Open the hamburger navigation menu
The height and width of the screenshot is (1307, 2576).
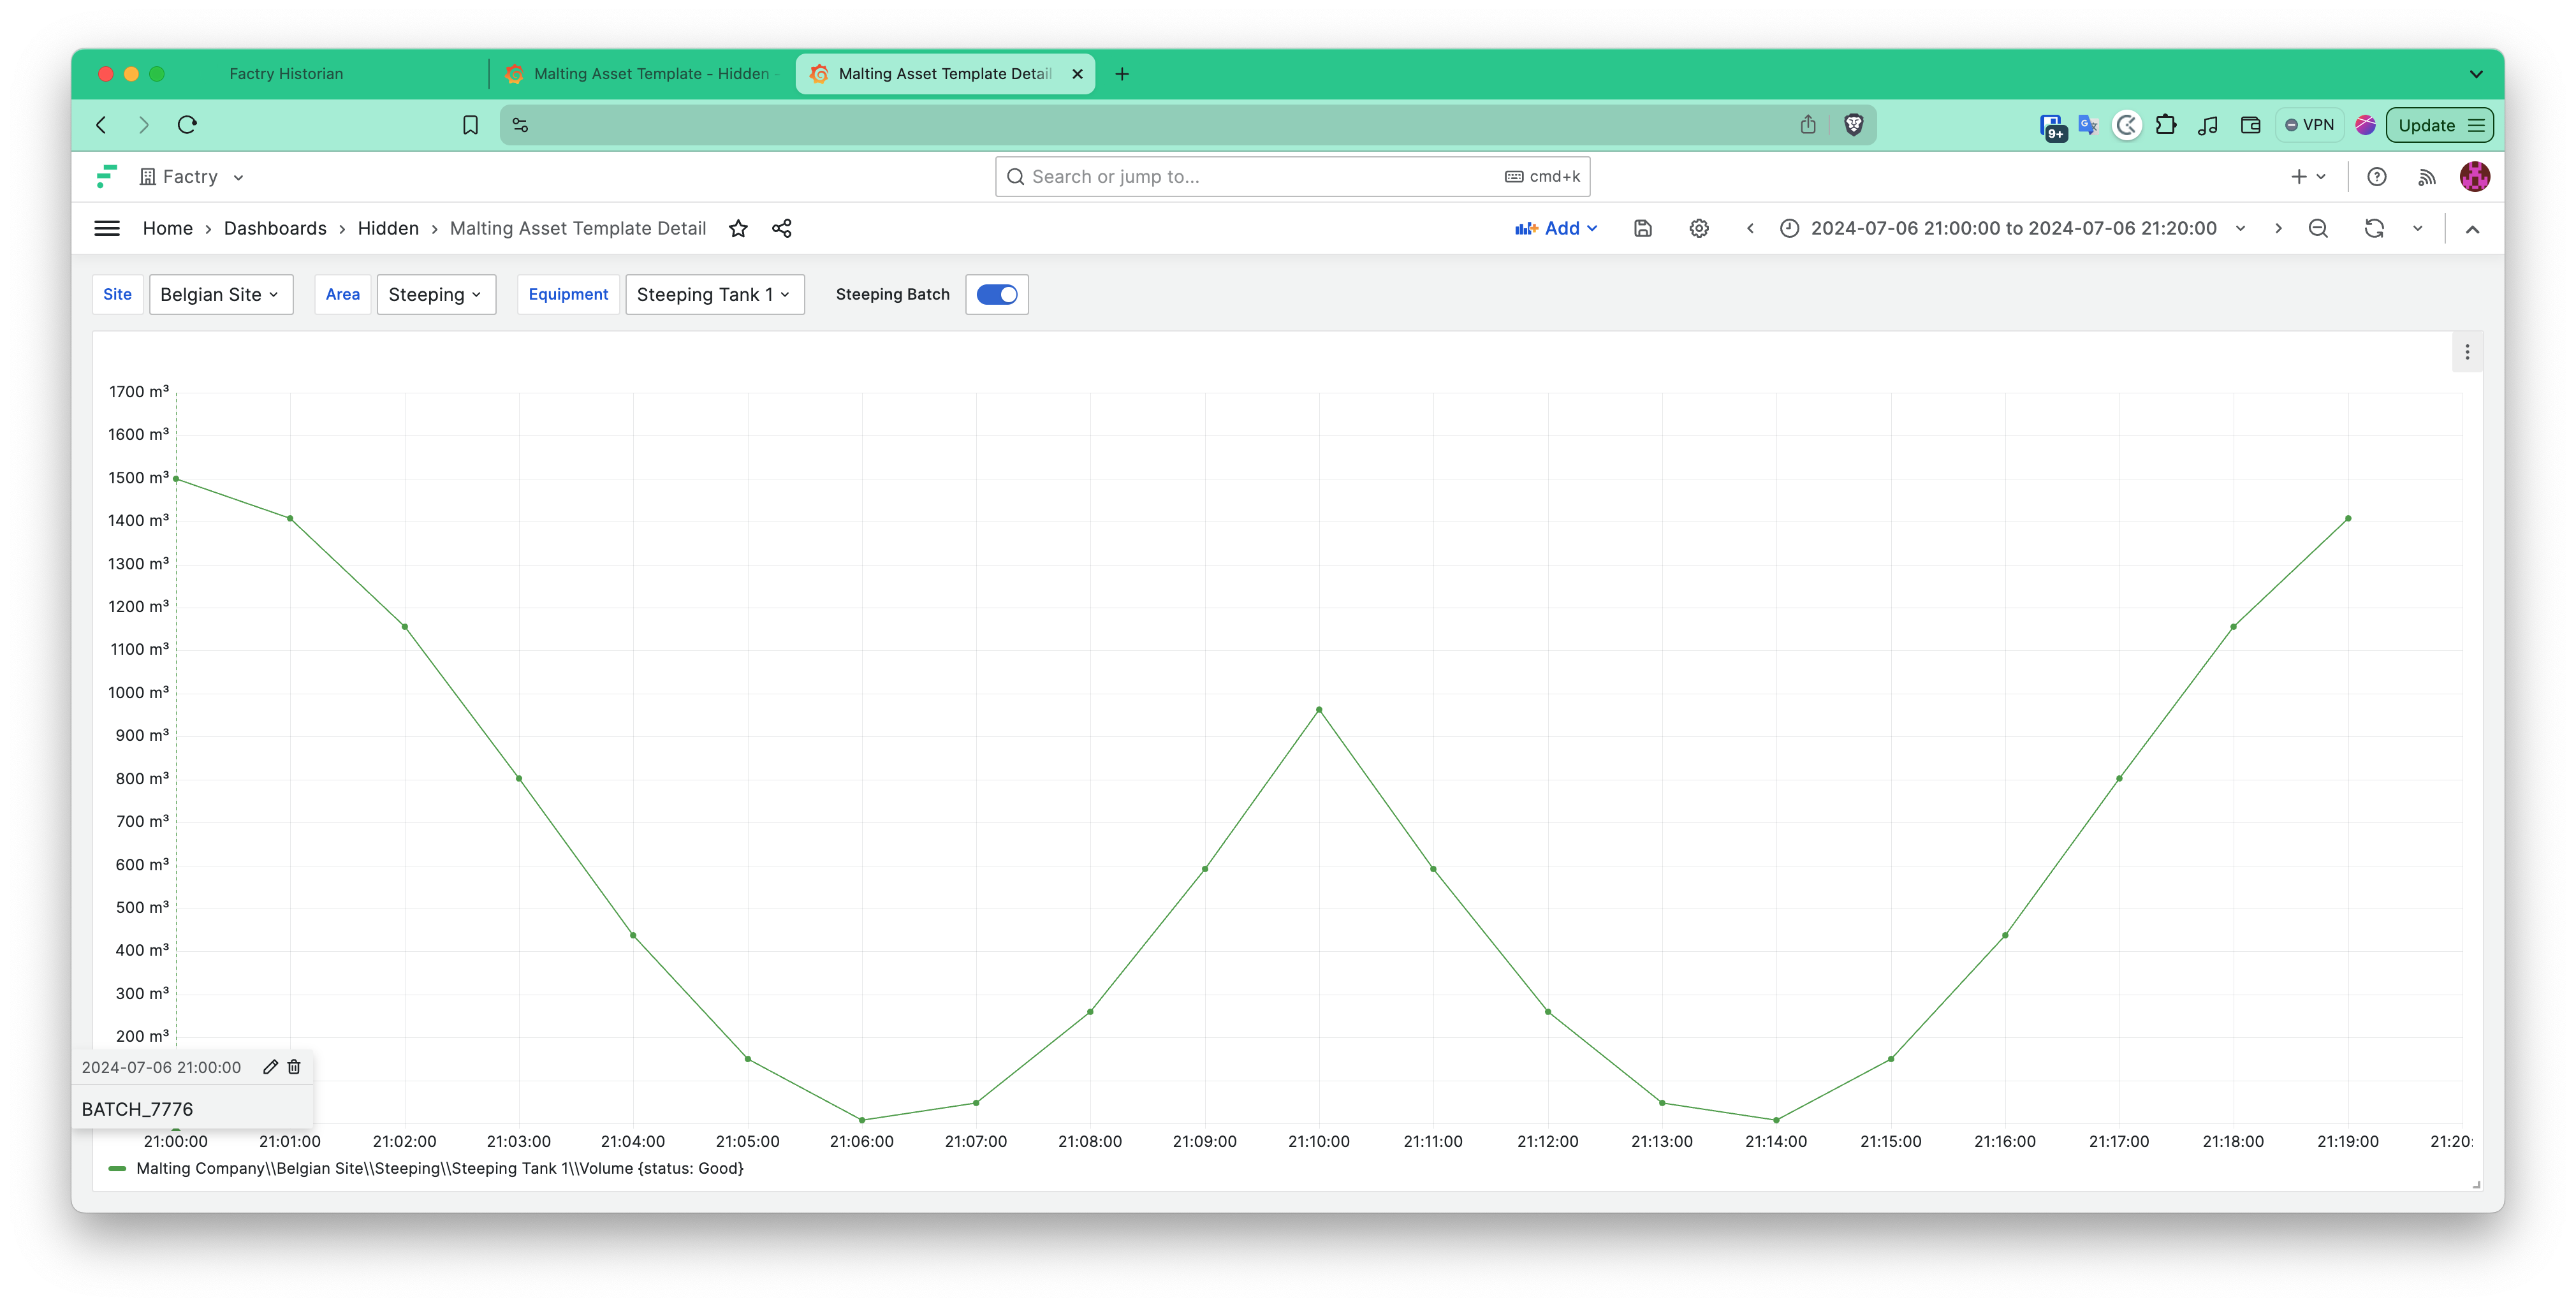[107, 229]
